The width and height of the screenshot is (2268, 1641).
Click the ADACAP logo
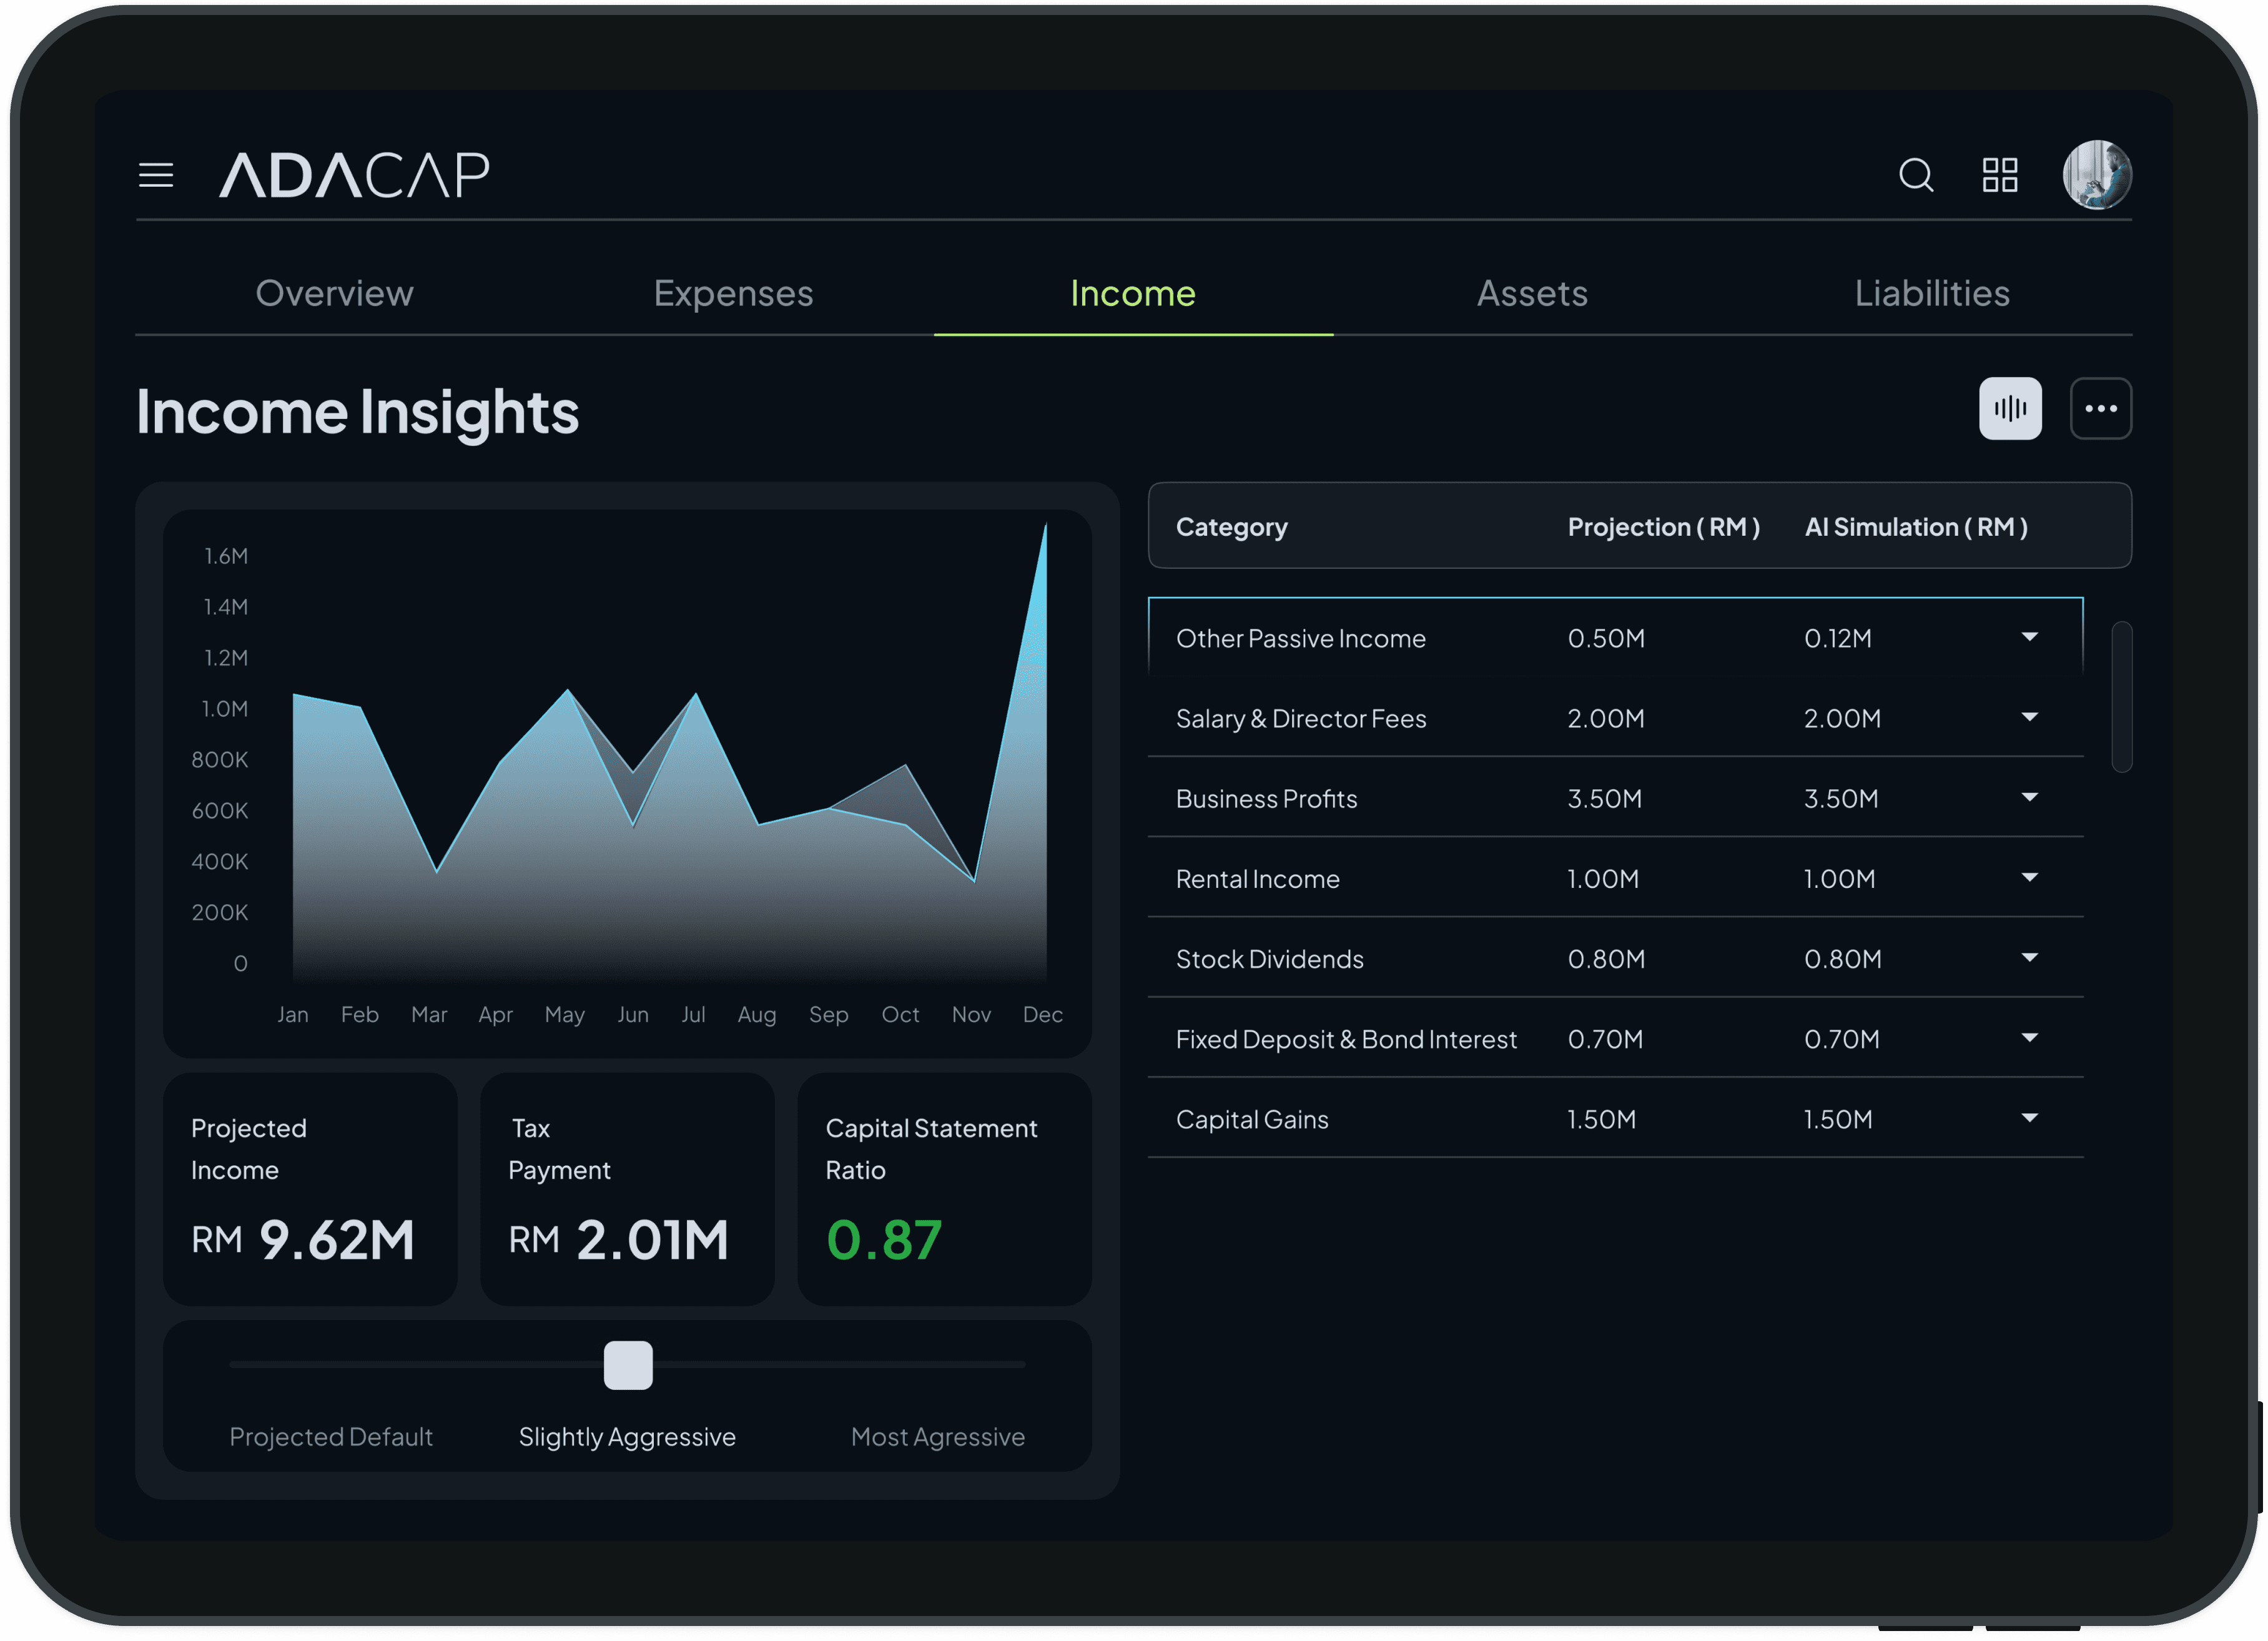[x=354, y=175]
